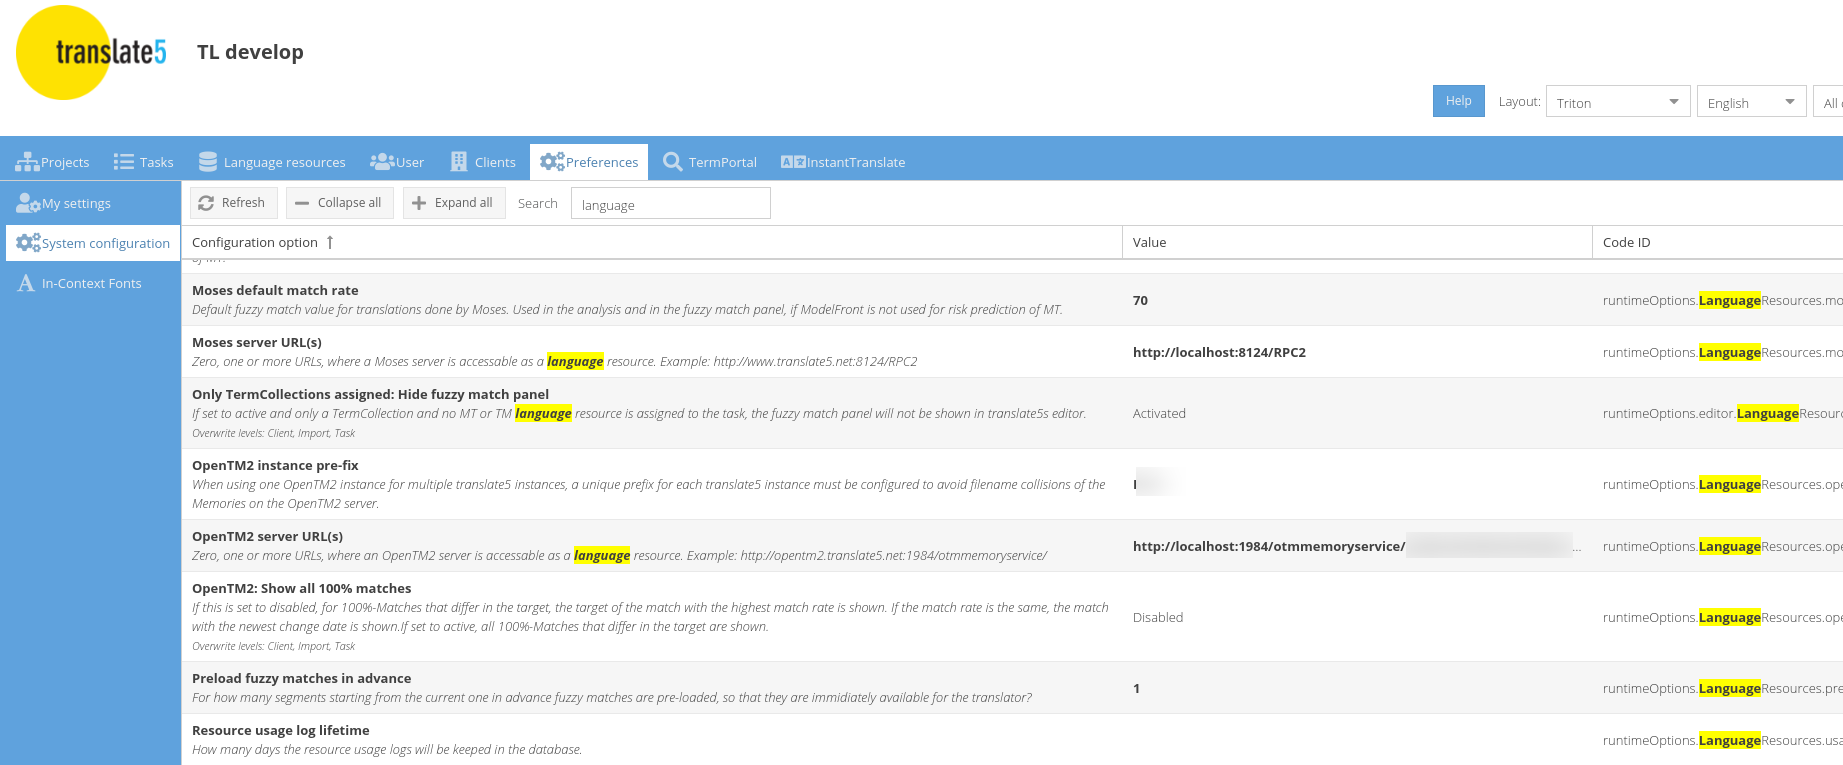Click the Tasks list icon
This screenshot has height=765, width=1843.
coord(124,162)
